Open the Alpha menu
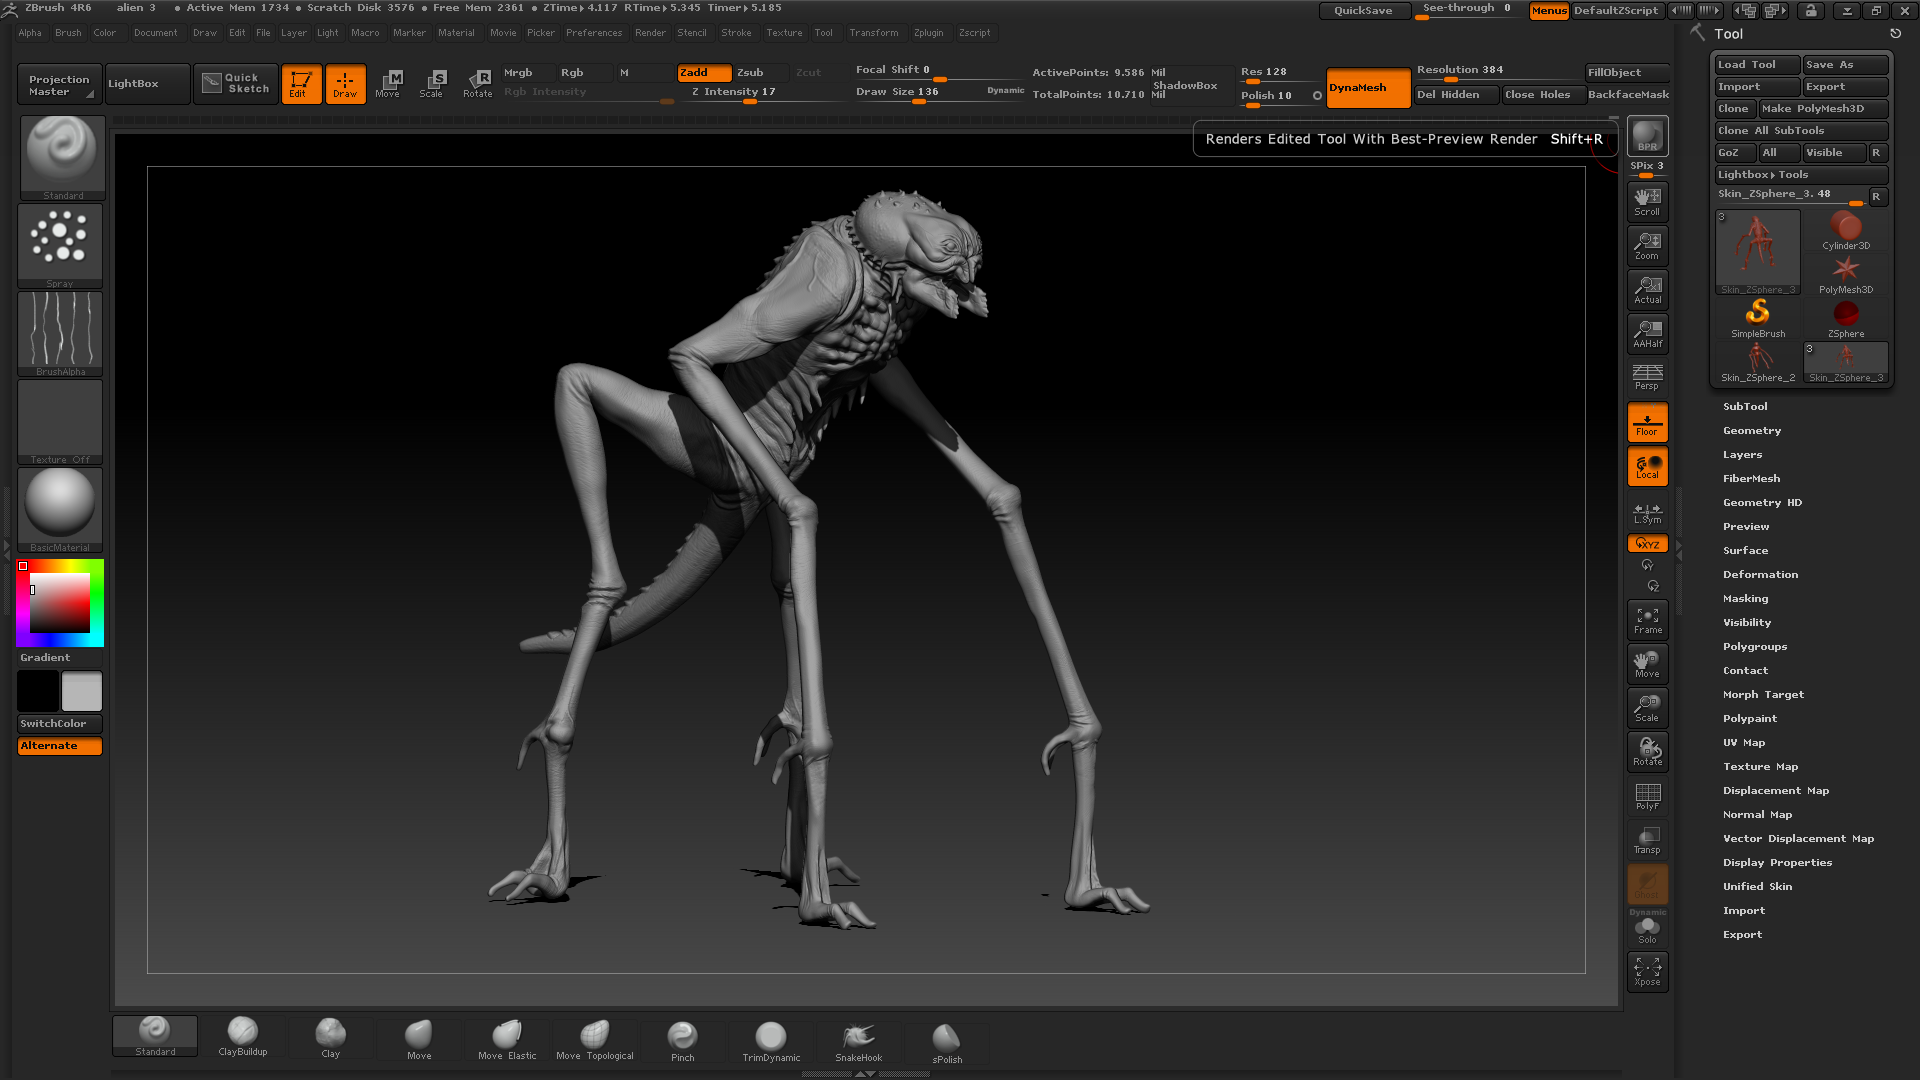Image resolution: width=1920 pixels, height=1080 pixels. click(x=30, y=33)
